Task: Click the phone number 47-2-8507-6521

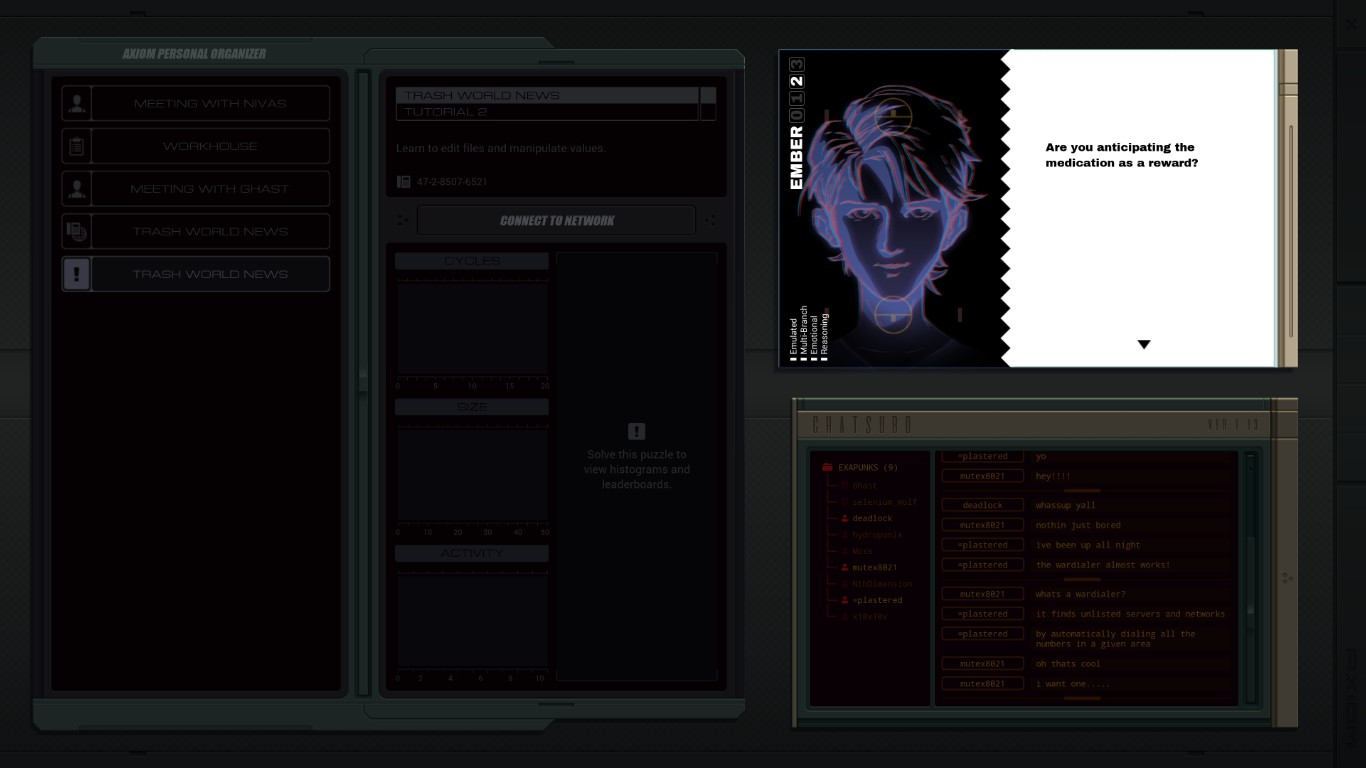Action: [451, 182]
